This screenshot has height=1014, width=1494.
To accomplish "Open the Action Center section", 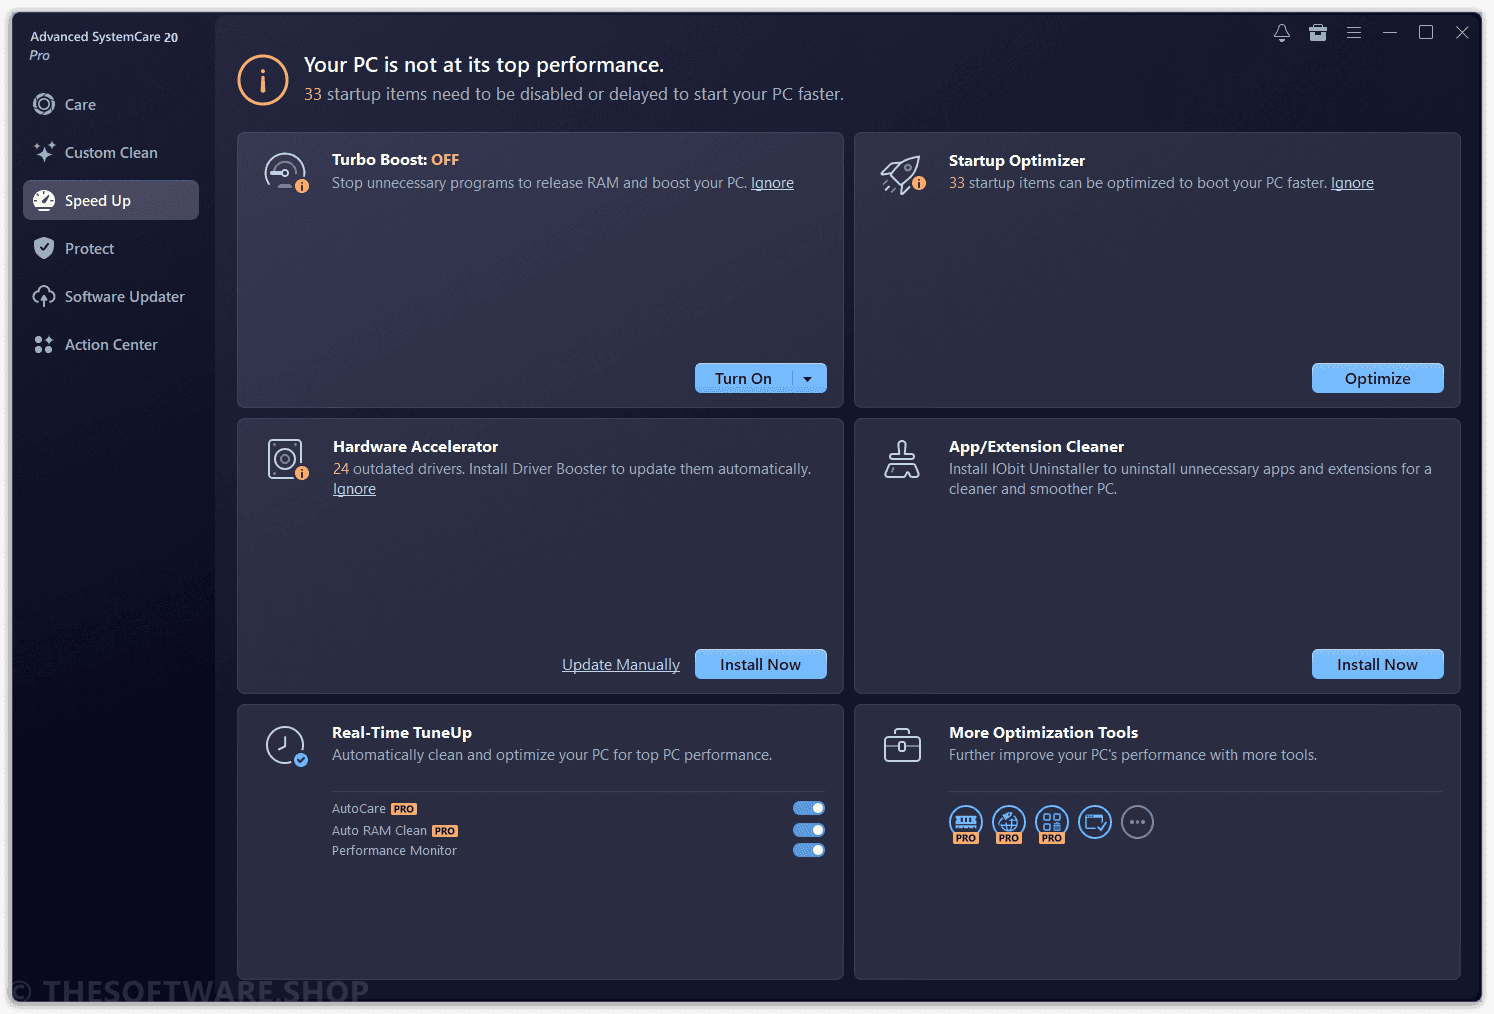I will (x=111, y=344).
